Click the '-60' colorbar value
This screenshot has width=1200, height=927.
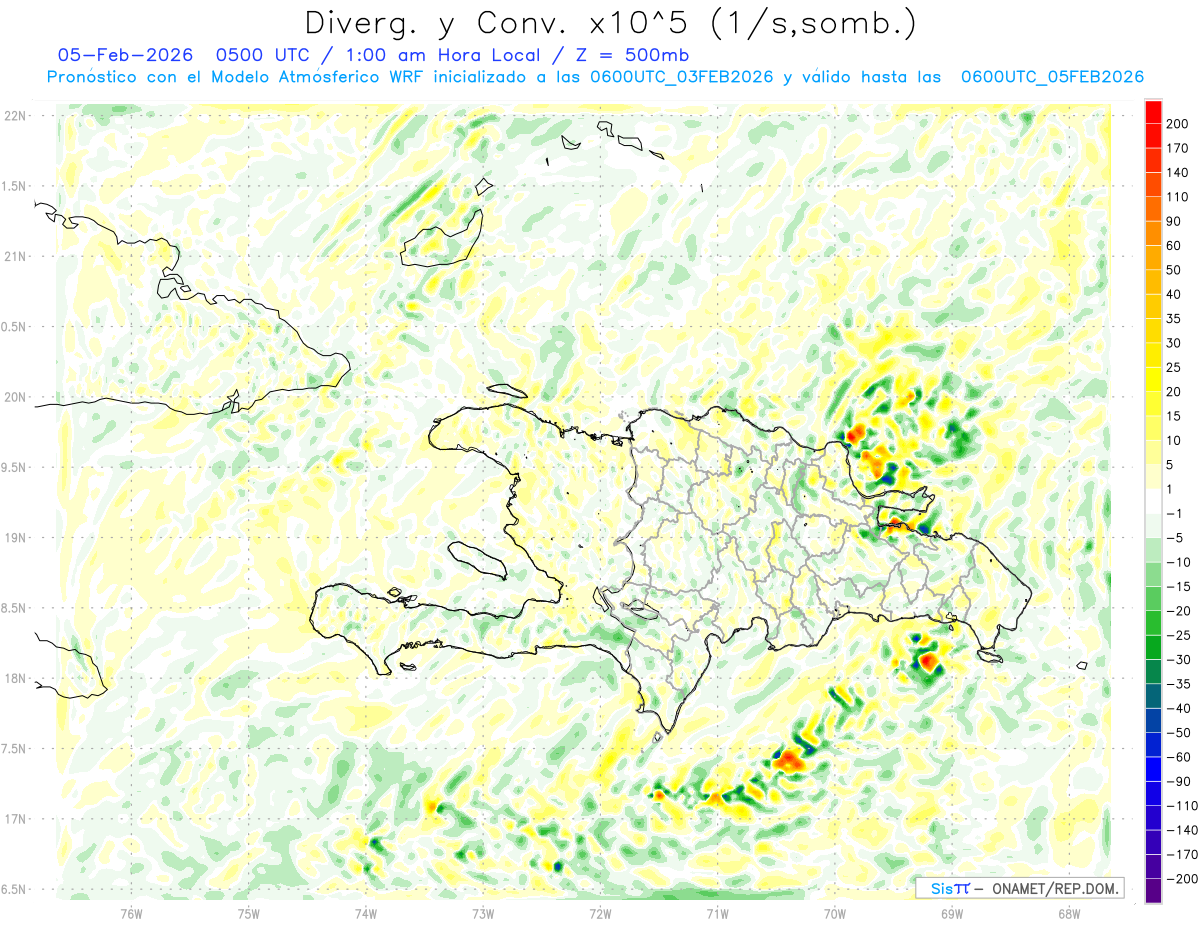(1177, 757)
